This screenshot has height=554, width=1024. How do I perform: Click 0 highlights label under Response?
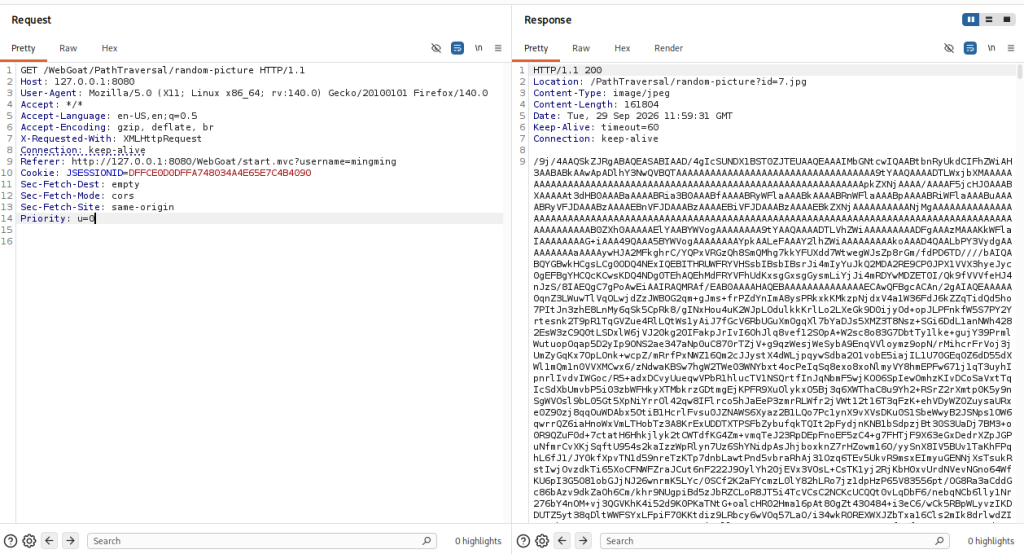[x=991, y=541]
